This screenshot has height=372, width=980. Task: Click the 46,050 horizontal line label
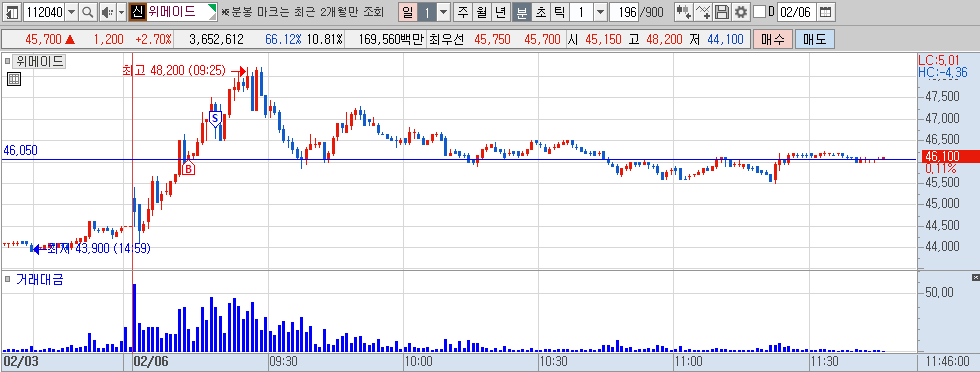click(21, 150)
